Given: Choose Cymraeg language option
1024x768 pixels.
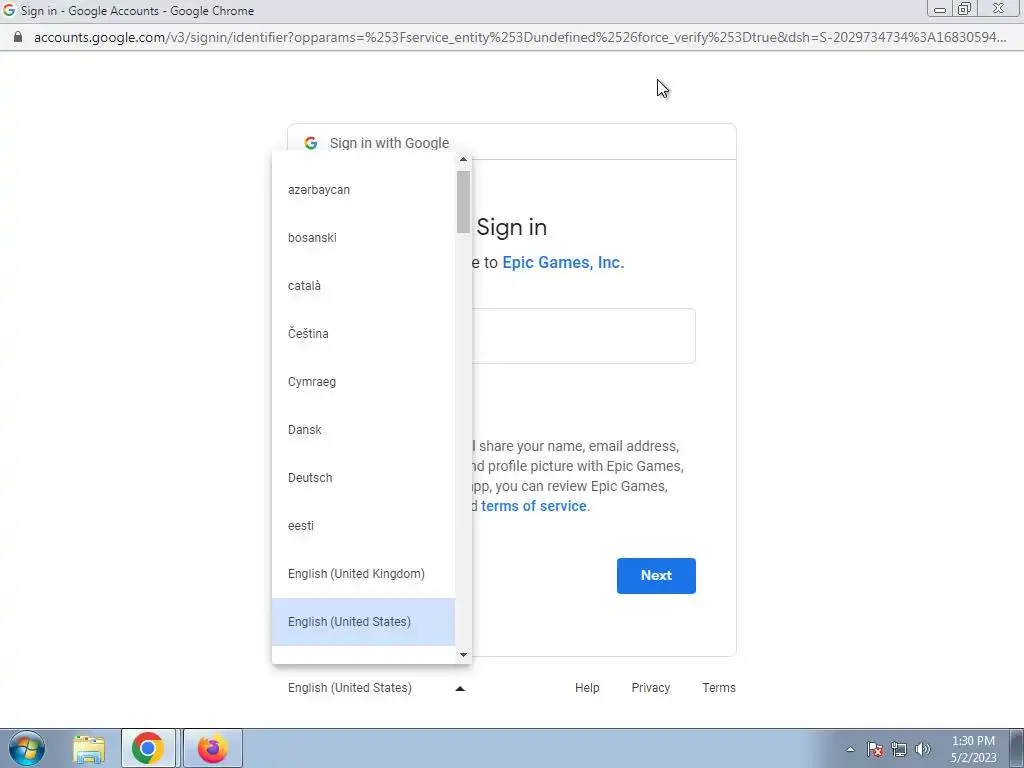Looking at the screenshot, I should coord(363,382).
